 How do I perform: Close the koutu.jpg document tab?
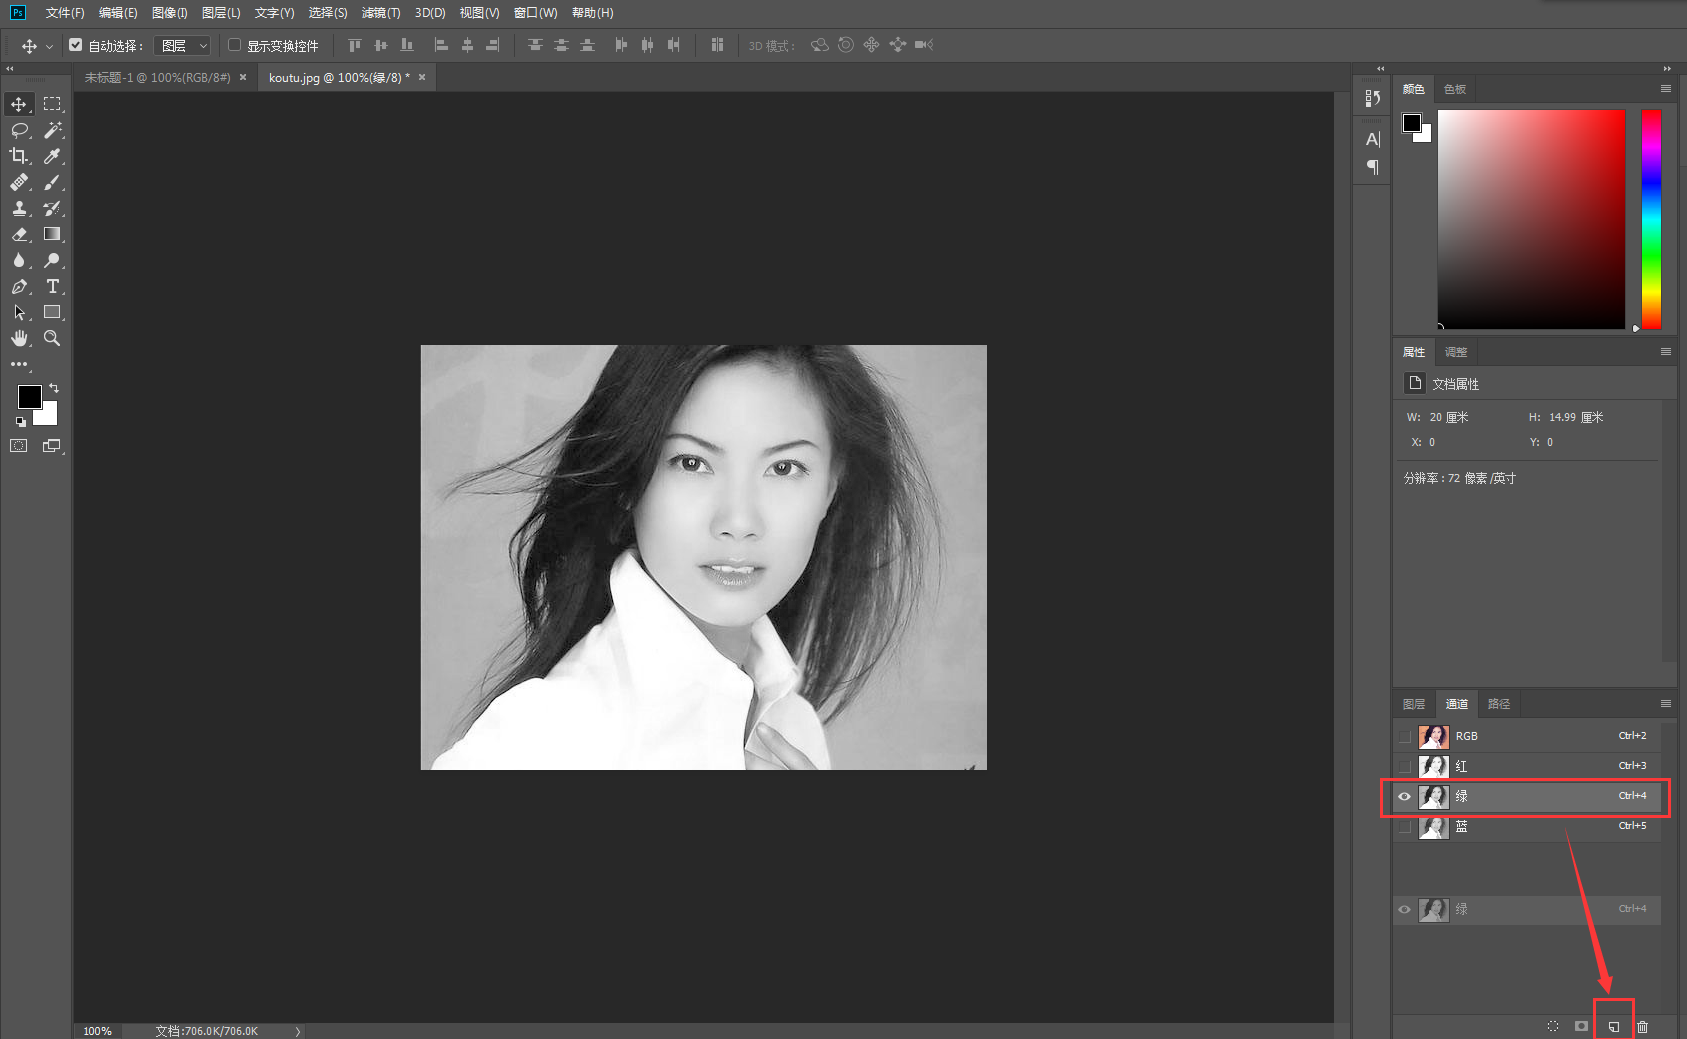click(422, 77)
